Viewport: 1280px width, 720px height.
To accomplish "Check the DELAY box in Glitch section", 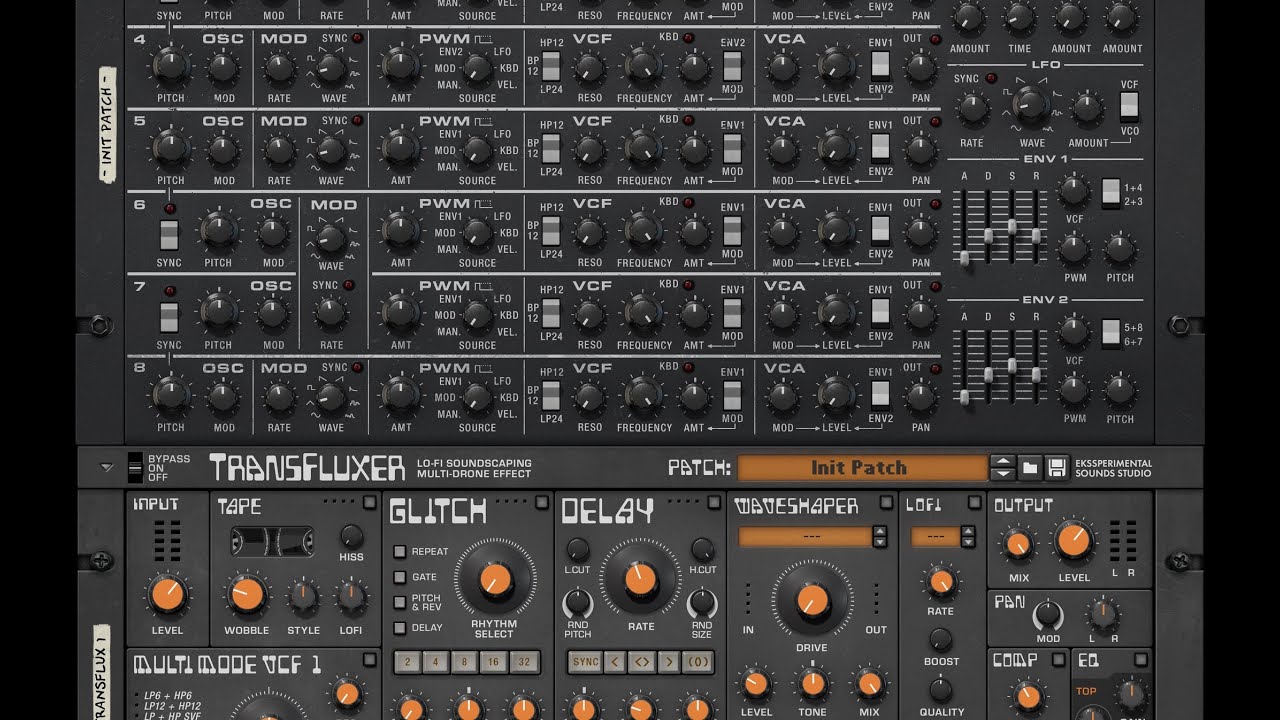I will (x=400, y=628).
